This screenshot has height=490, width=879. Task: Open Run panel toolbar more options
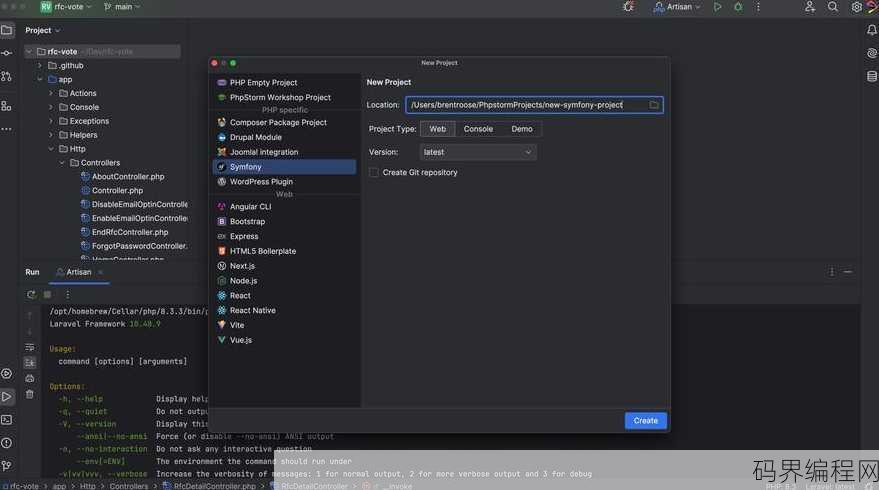click(67, 294)
